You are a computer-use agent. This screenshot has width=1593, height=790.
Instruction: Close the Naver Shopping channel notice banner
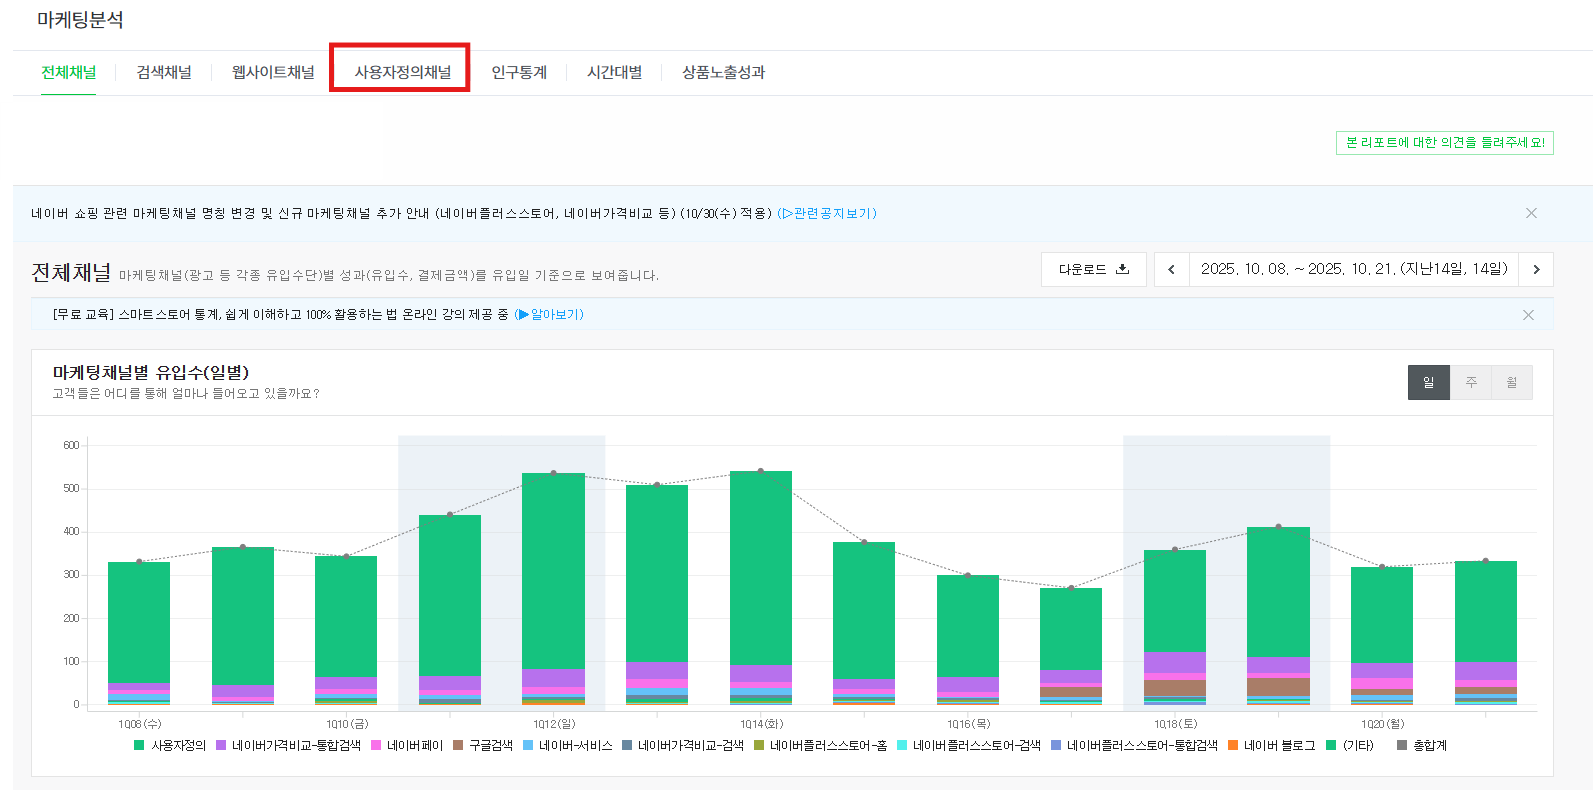tap(1531, 213)
